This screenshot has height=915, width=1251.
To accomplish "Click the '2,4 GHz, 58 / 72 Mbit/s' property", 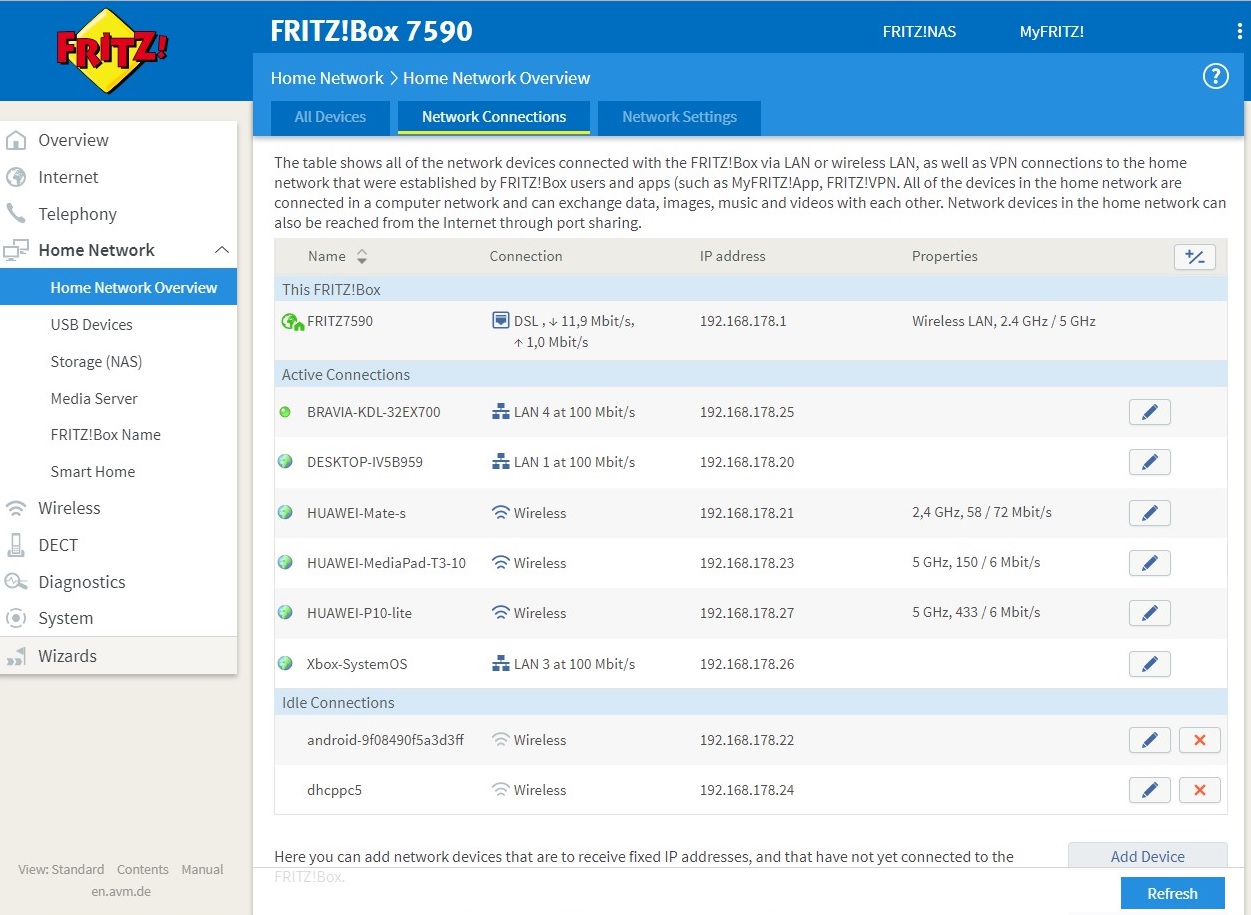I will (x=982, y=513).
